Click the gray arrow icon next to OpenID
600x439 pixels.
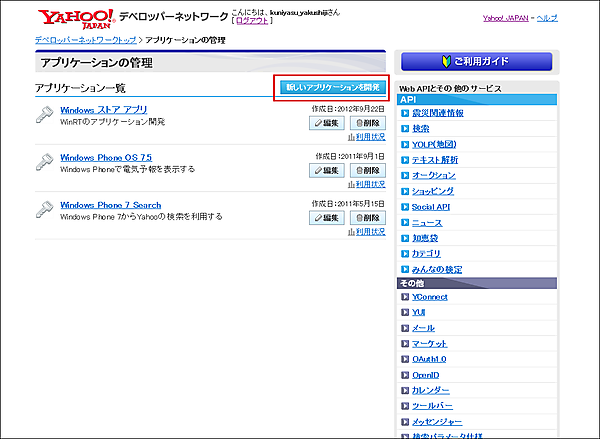(405, 375)
